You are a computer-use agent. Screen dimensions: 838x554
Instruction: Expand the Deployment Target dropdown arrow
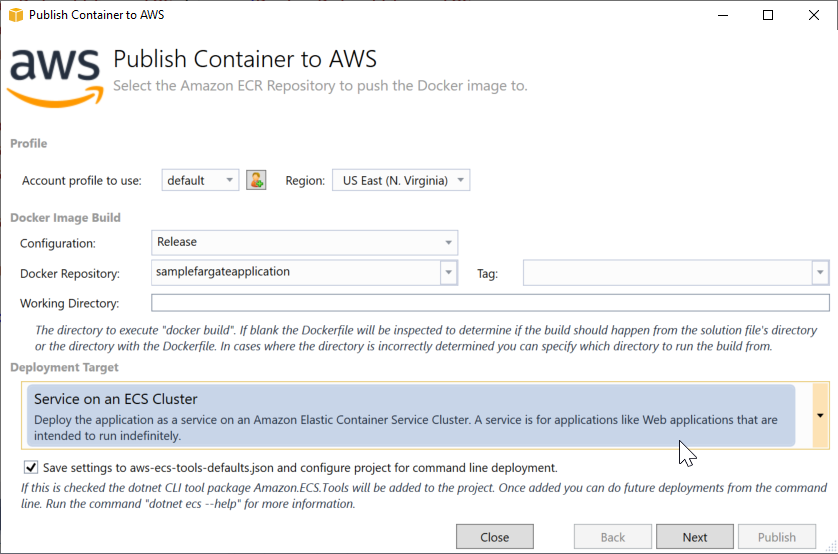click(x=820, y=416)
